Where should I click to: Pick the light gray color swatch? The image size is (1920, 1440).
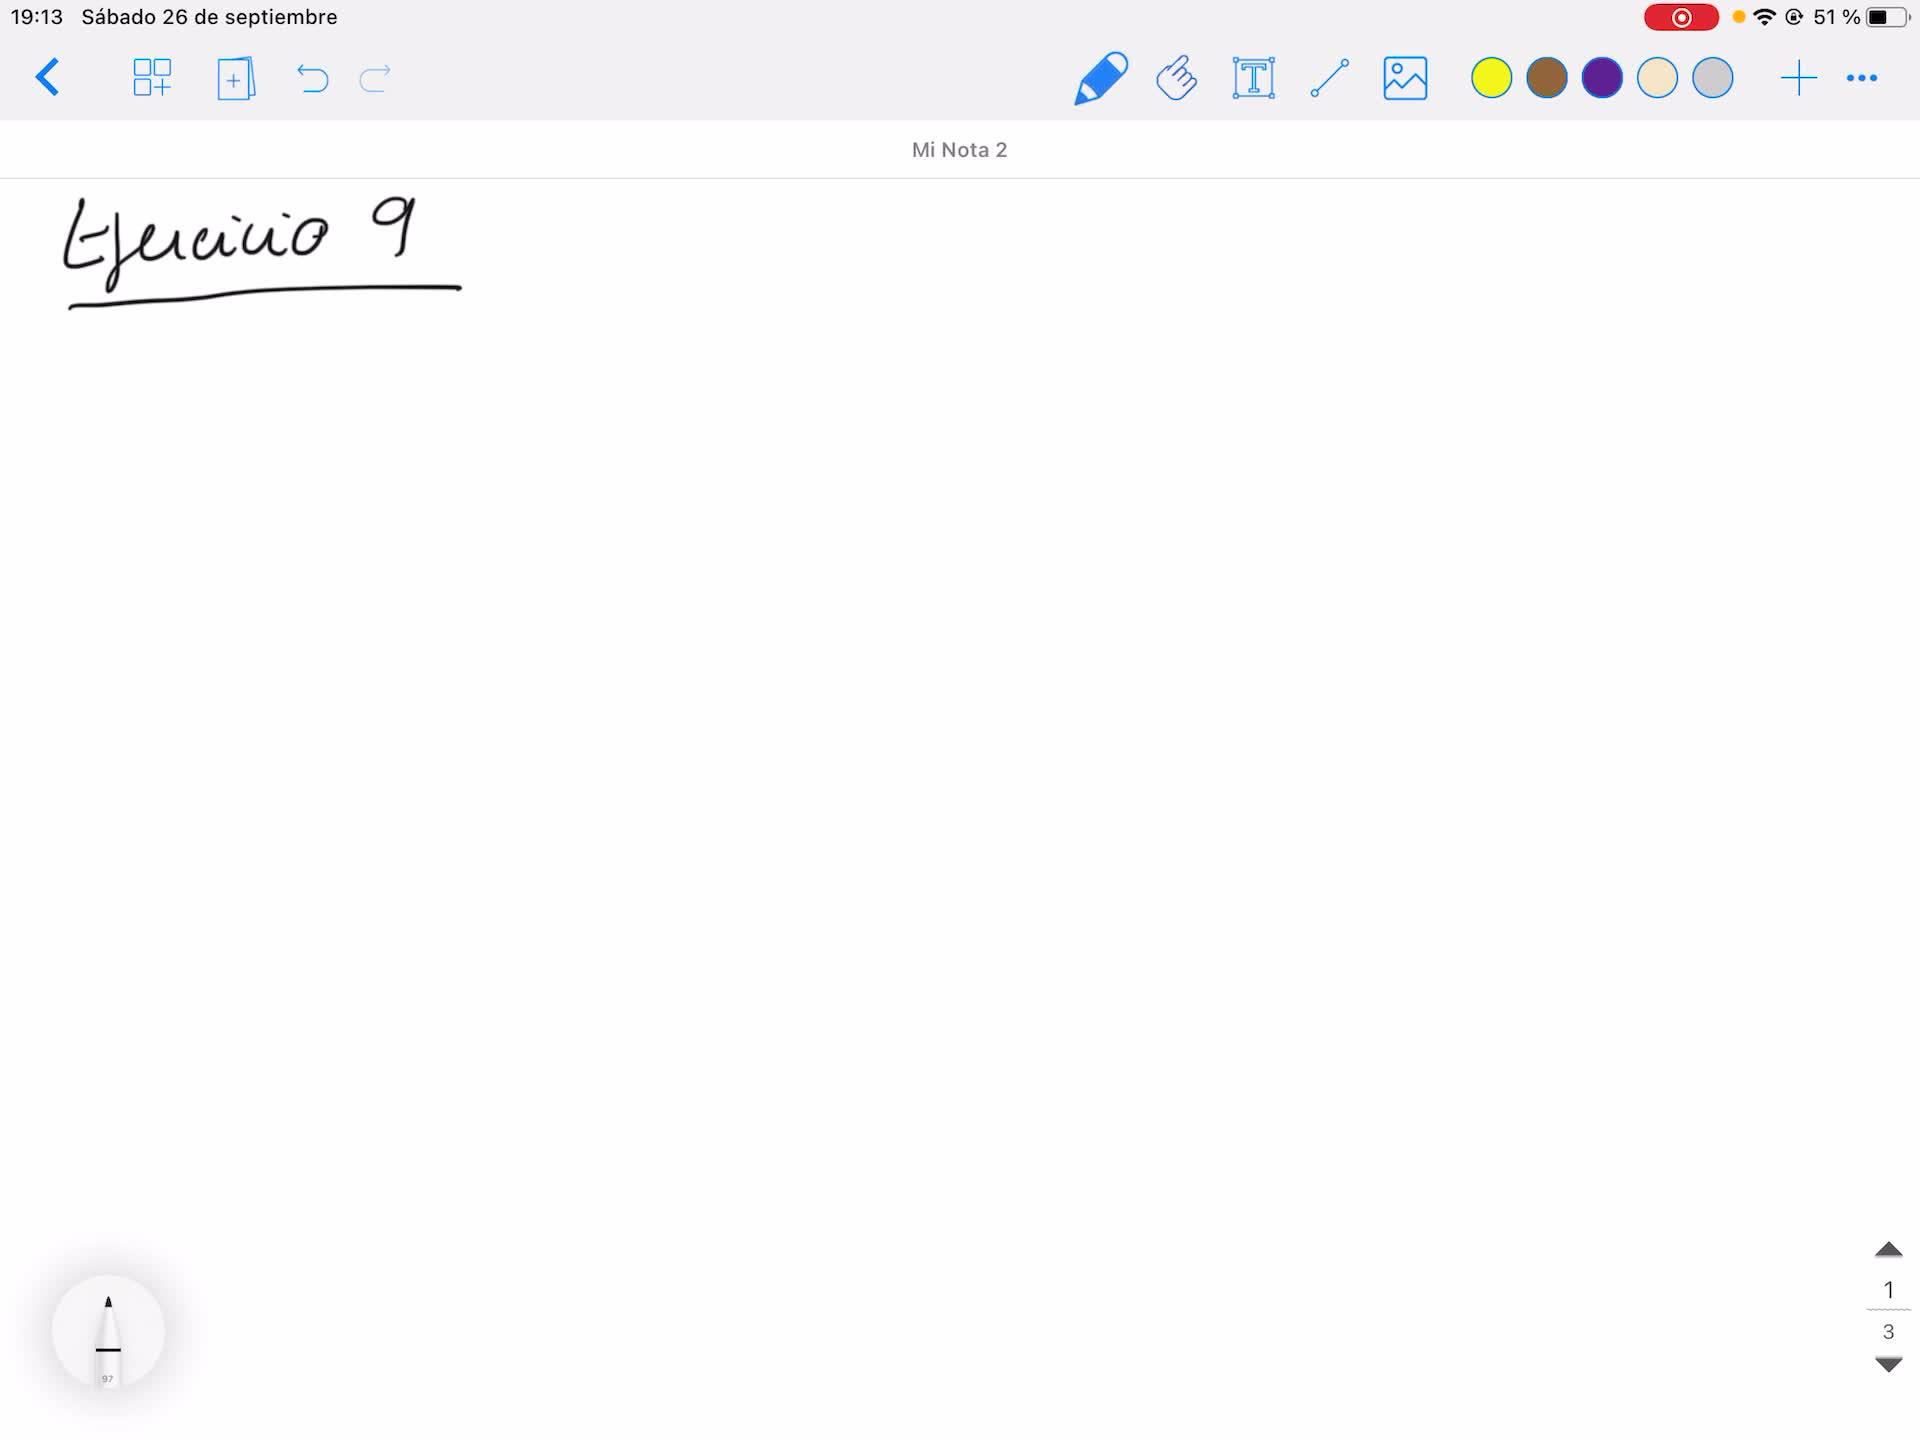coord(1712,78)
